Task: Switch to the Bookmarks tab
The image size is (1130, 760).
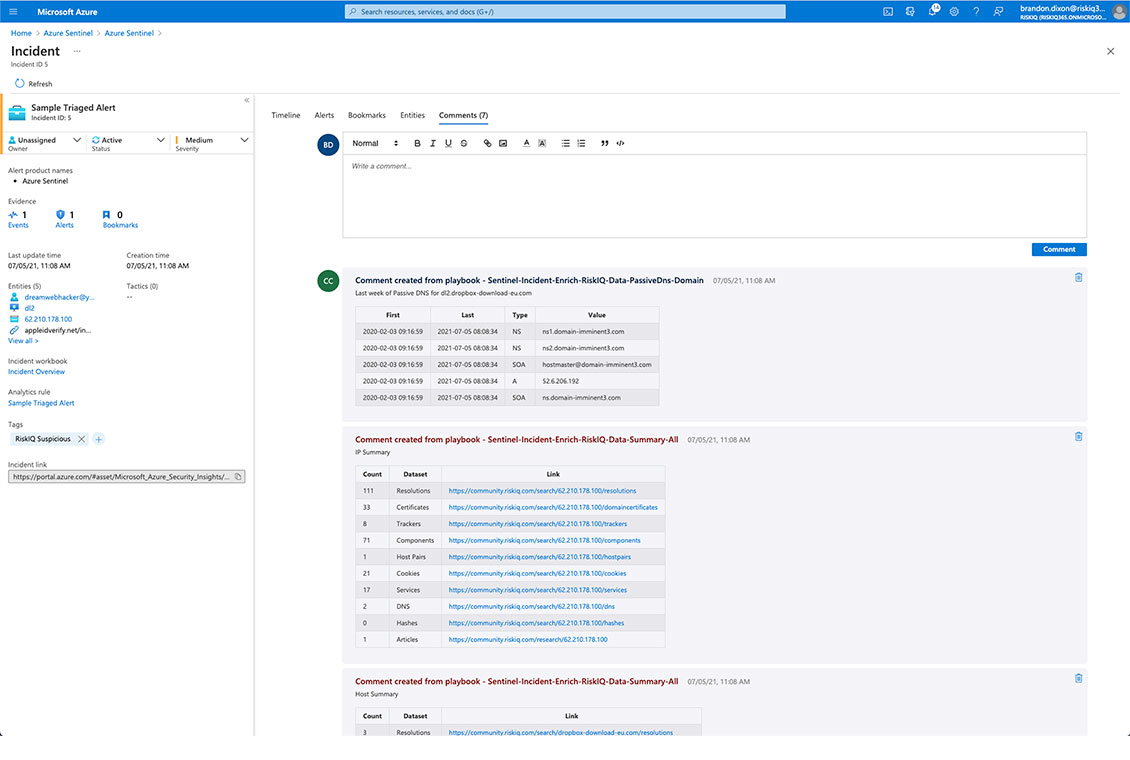Action: pyautogui.click(x=367, y=115)
